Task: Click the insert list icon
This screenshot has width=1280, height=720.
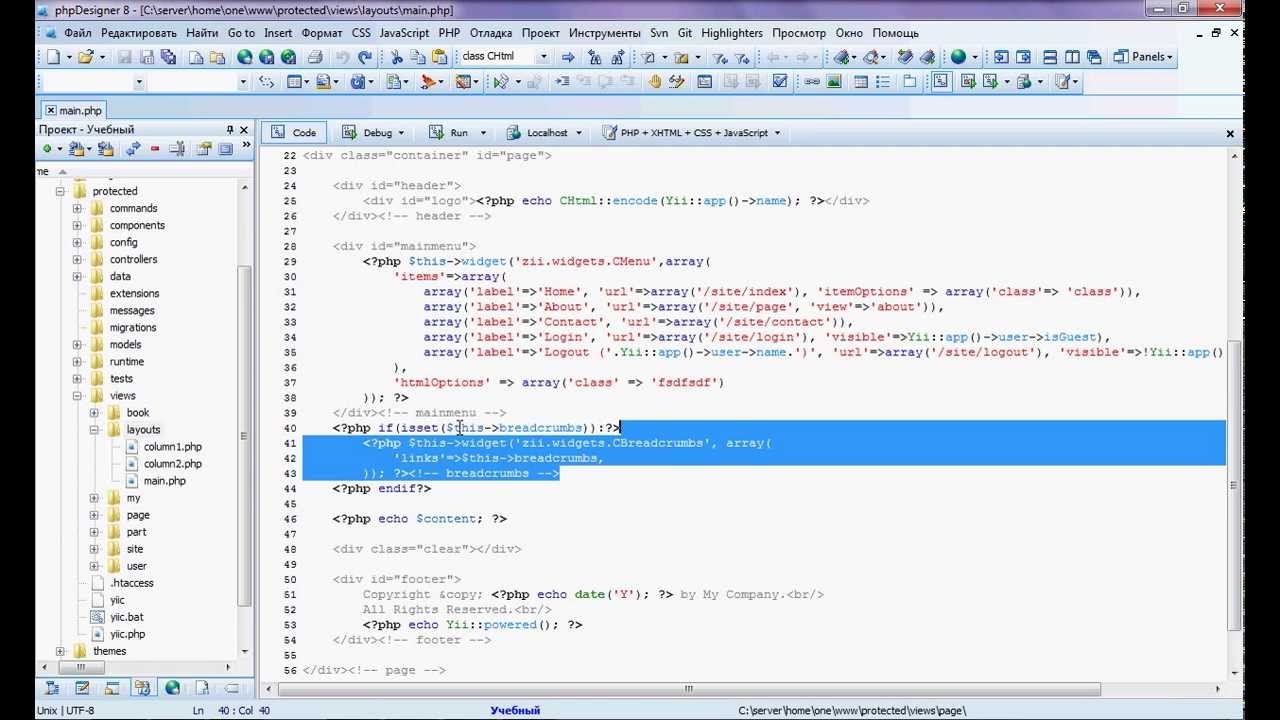Action: click(x=883, y=82)
